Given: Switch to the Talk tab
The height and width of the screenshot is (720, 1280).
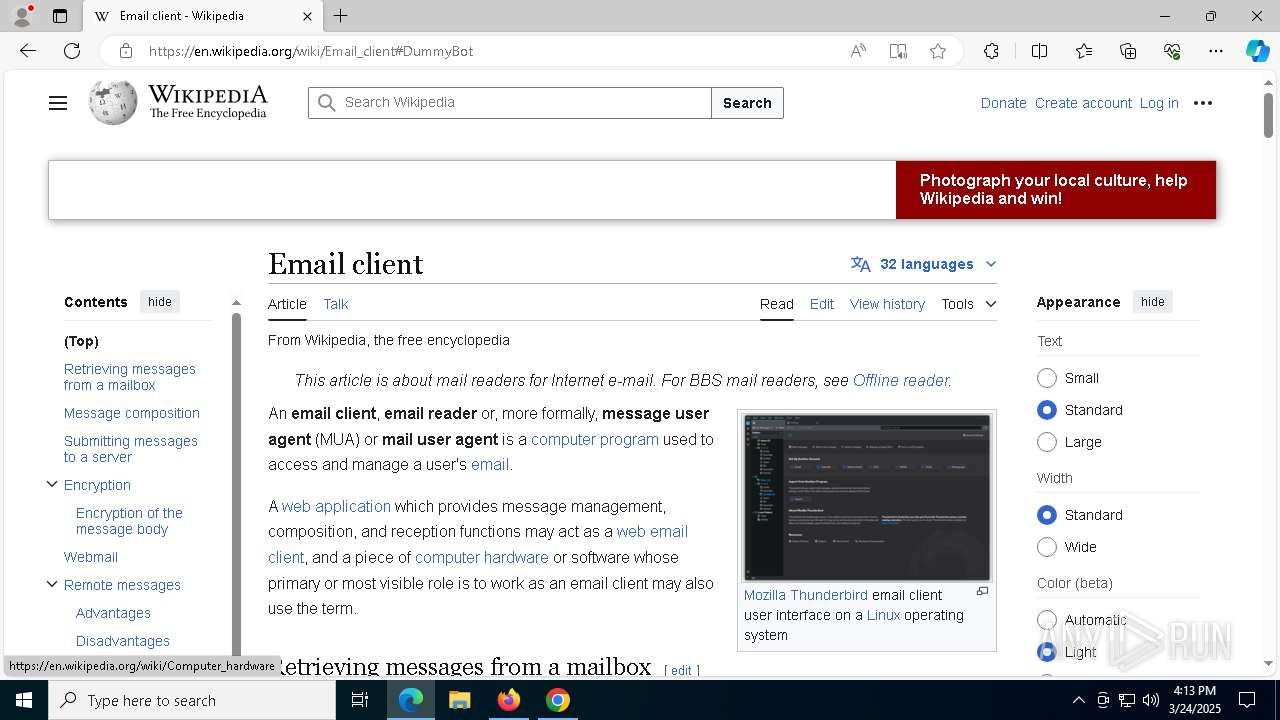Looking at the screenshot, I should [336, 304].
